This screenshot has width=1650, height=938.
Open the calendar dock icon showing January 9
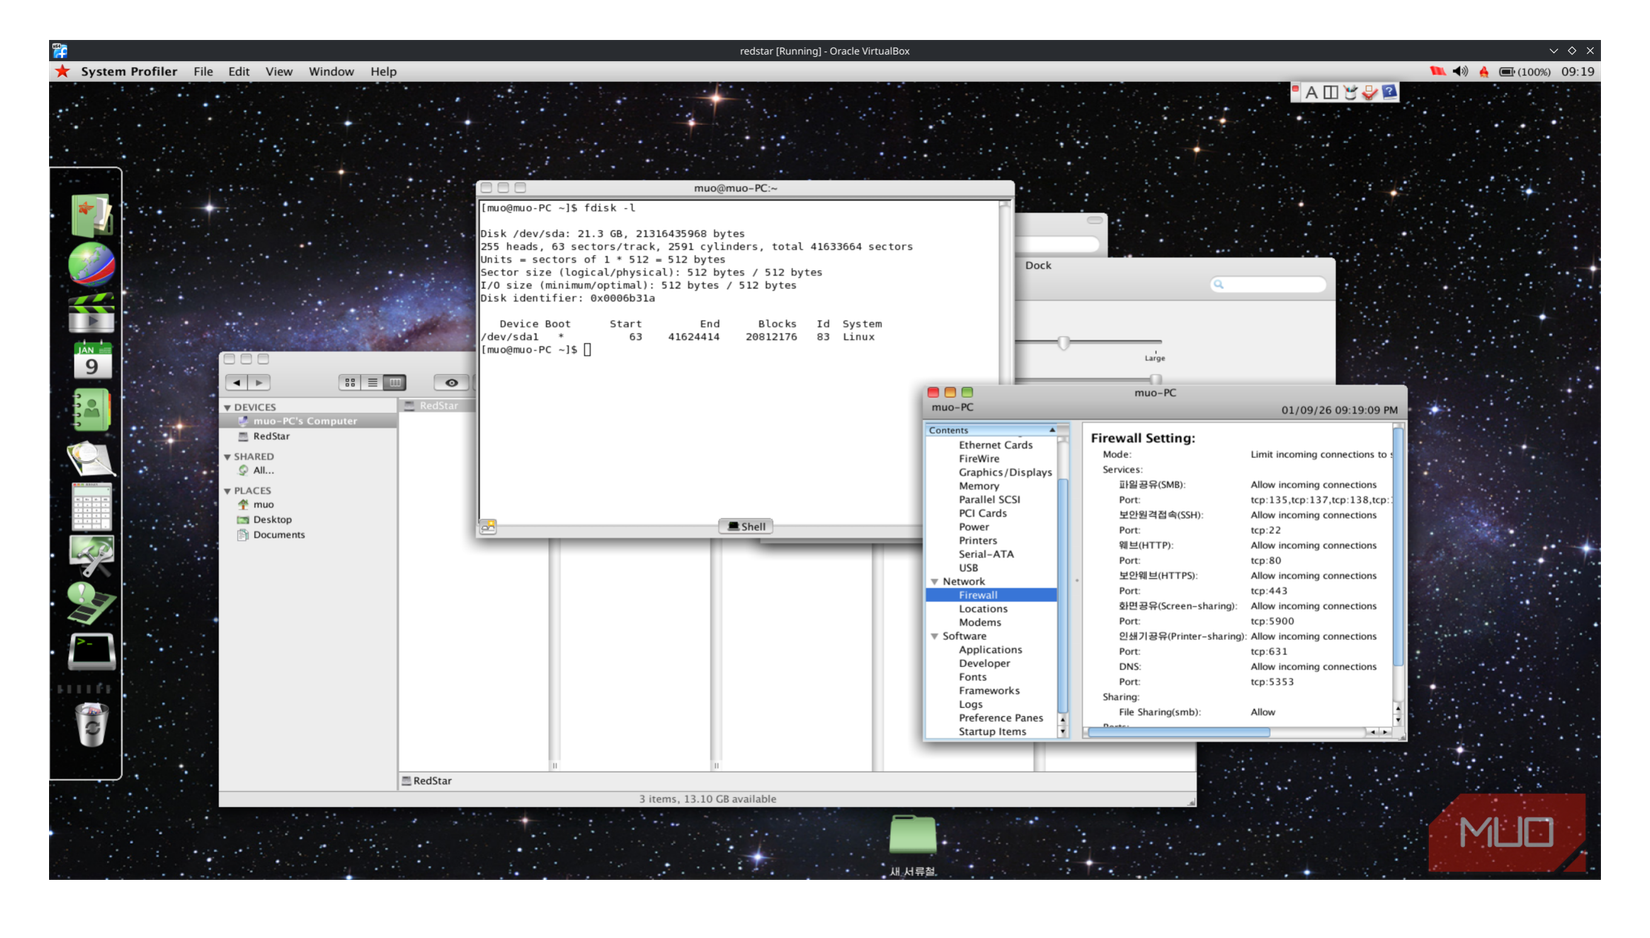pos(93,360)
